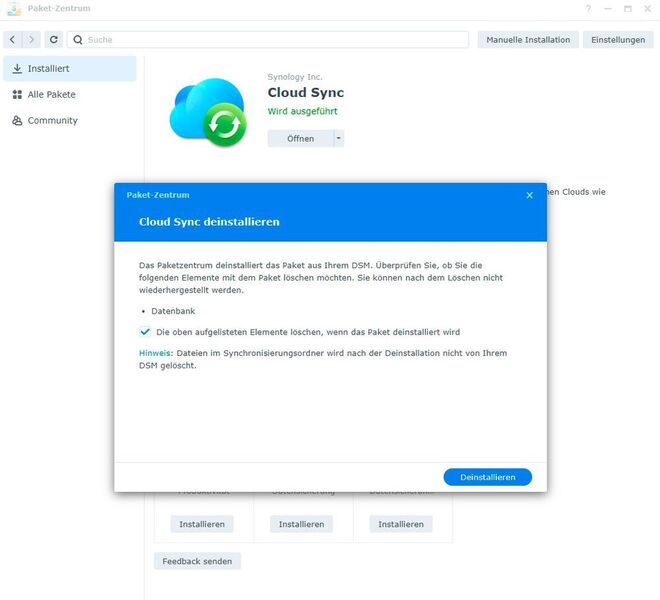Click the 'Synology Inc.' publisher text
660x600 pixels.
point(295,77)
